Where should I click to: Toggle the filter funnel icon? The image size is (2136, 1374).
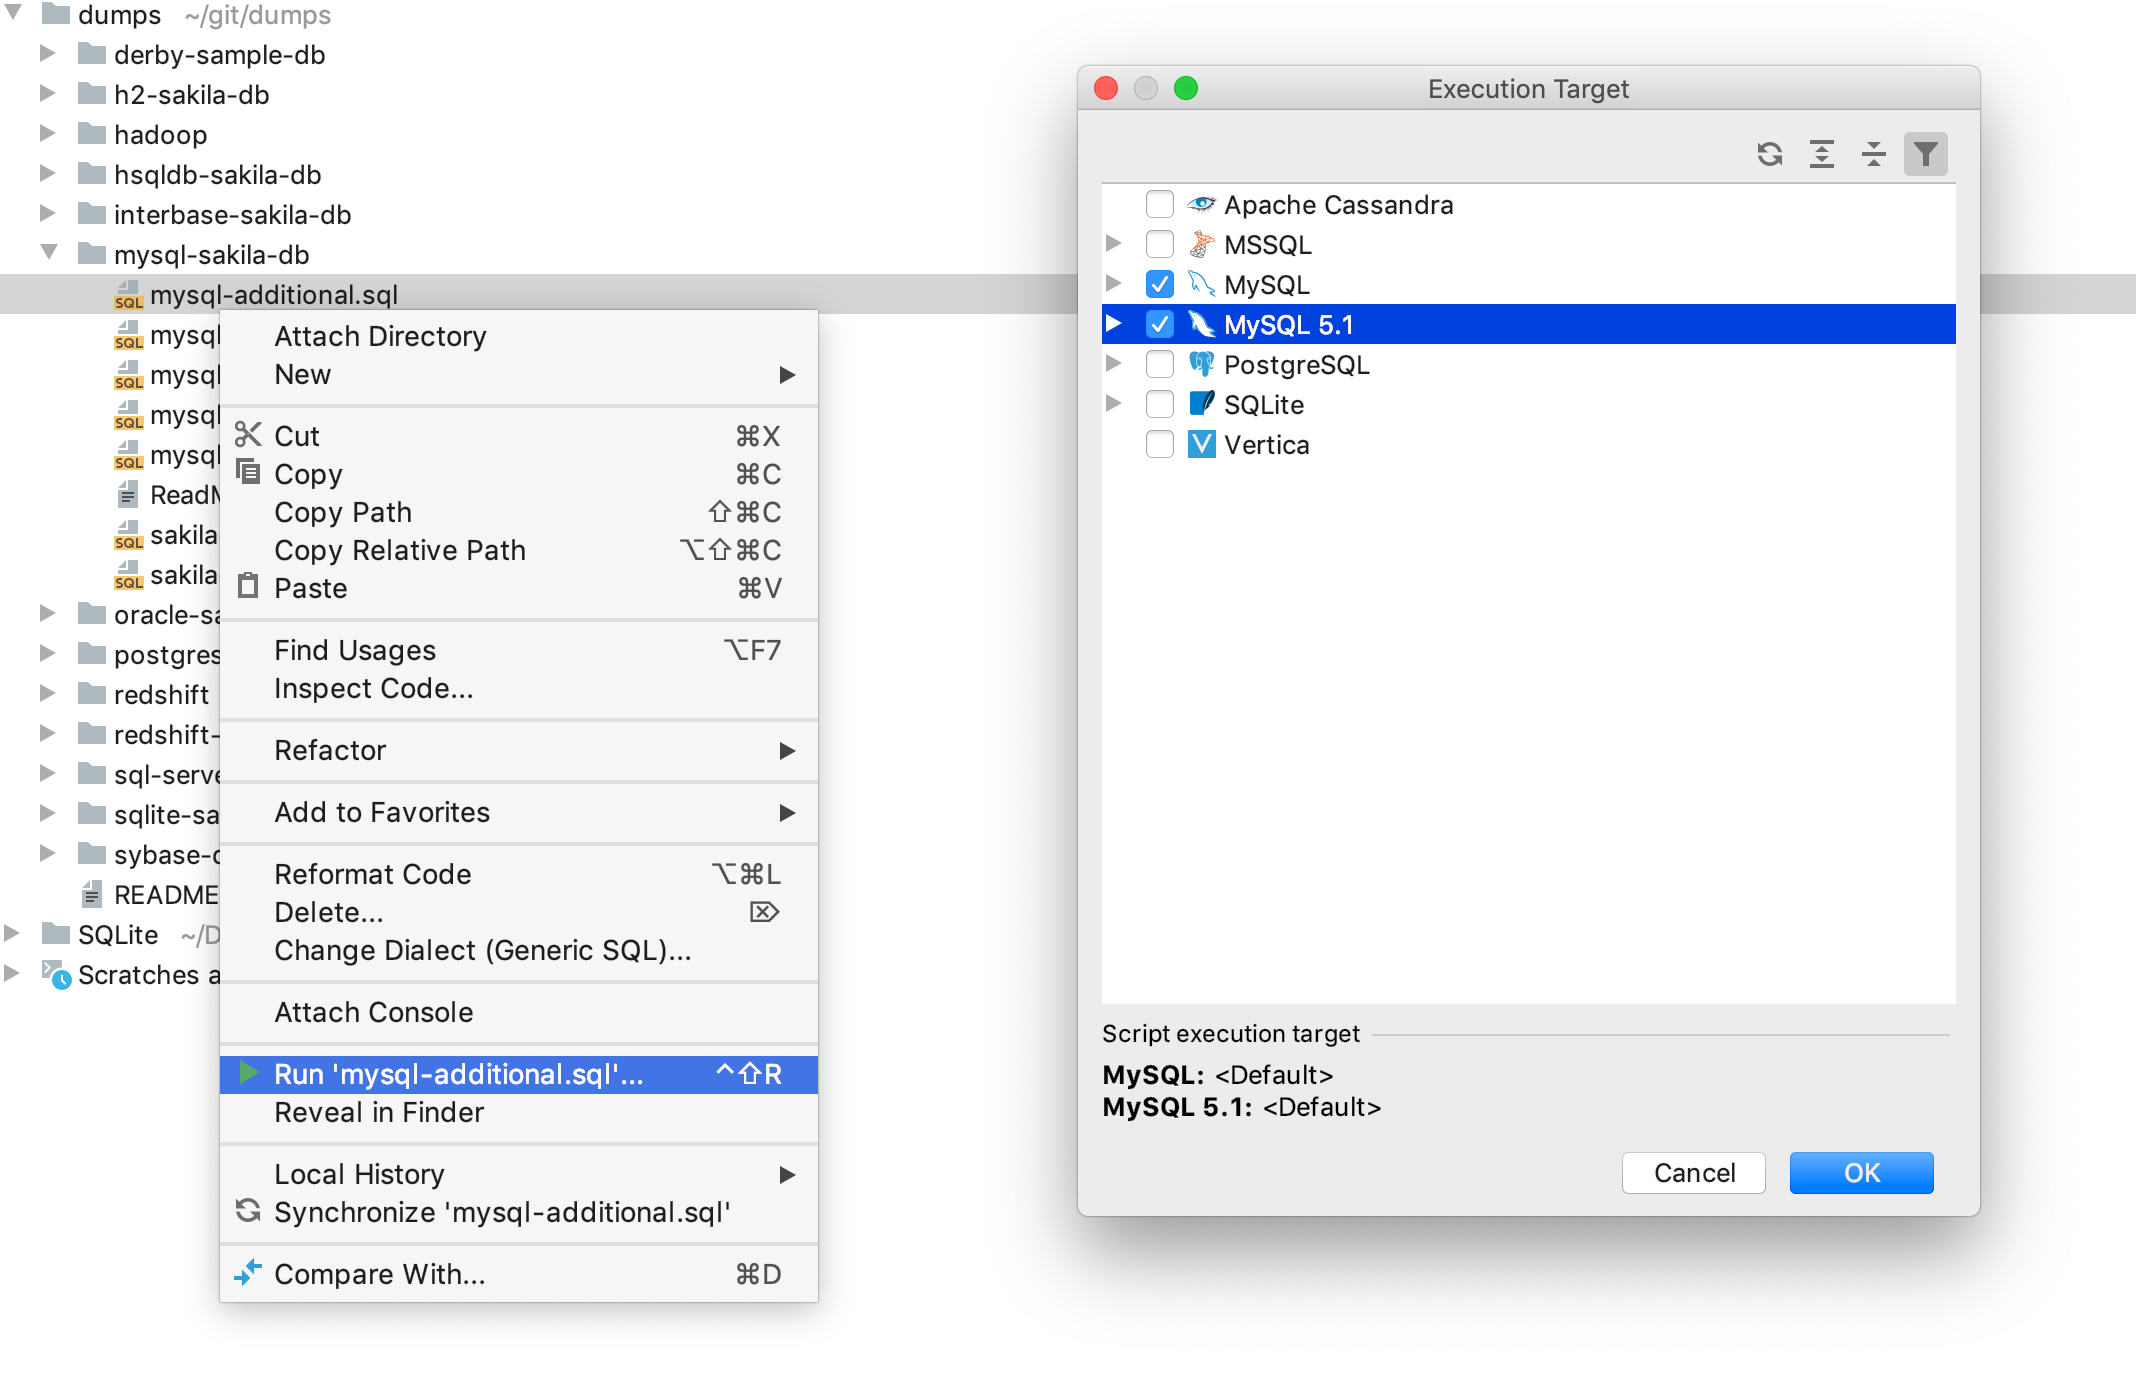(x=1925, y=154)
